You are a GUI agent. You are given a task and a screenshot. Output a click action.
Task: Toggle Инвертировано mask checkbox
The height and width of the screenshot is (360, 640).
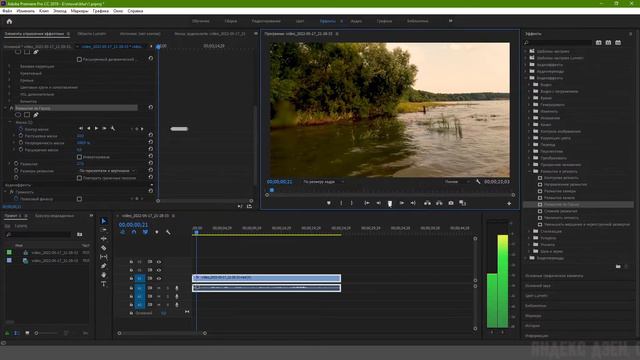tap(79, 157)
